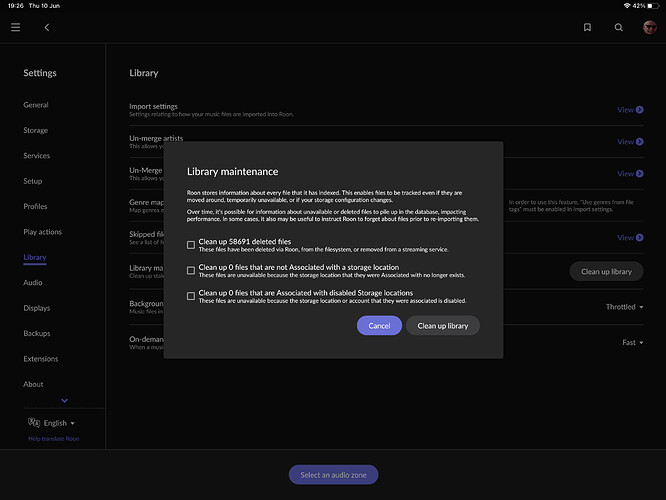Image resolution: width=666 pixels, height=500 pixels.
Task: Check clean up files with disabled Storage locations
Action: click(191, 296)
